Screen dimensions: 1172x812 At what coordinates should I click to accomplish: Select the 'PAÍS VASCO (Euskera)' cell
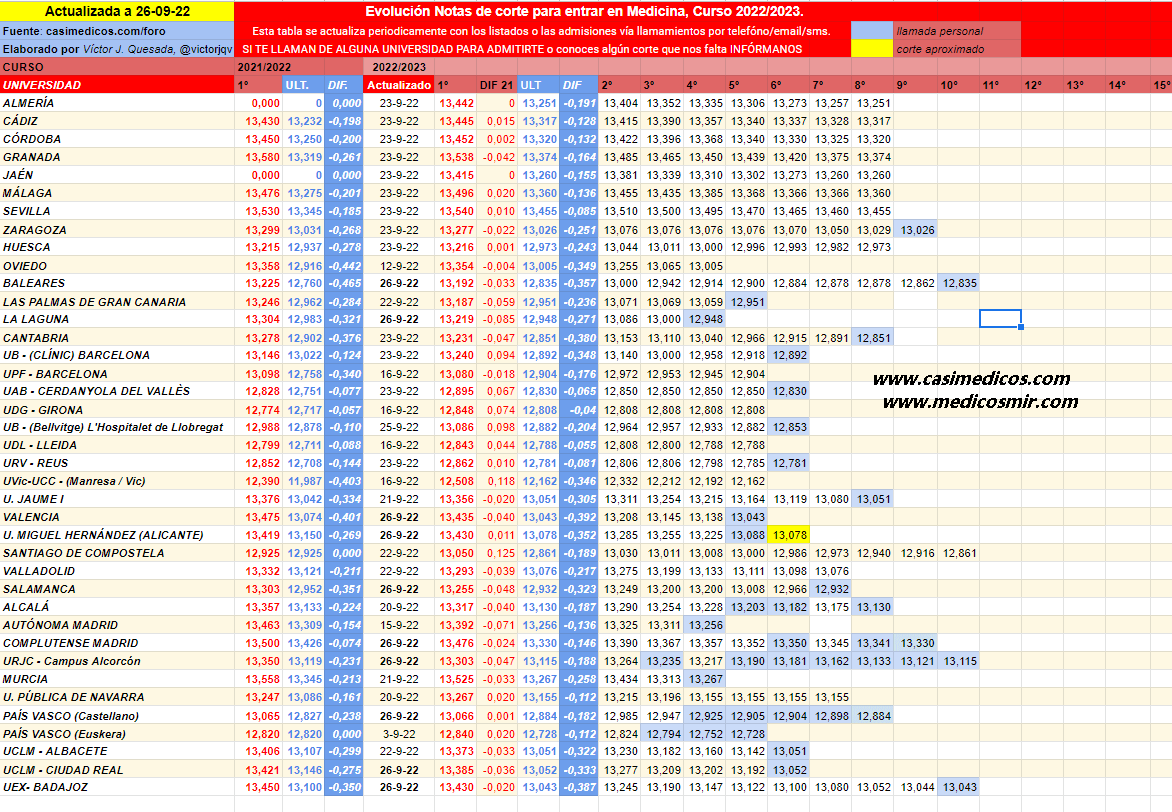[x=117, y=733]
